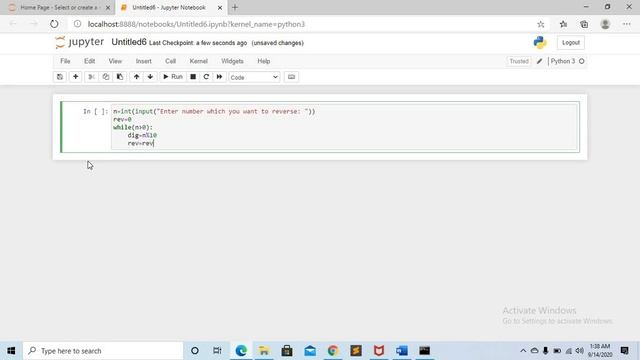640x360 pixels.
Task: Open the Edit menu
Action: point(89,61)
